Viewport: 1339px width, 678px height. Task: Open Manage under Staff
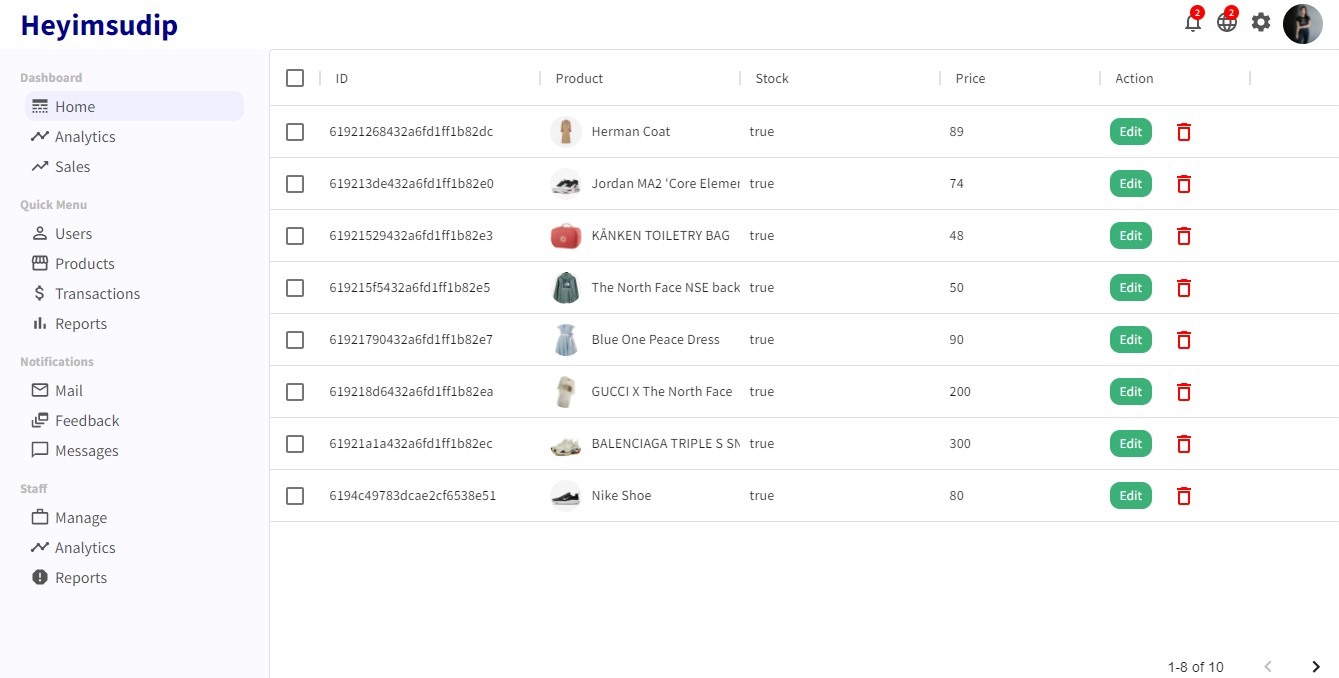(x=134, y=518)
